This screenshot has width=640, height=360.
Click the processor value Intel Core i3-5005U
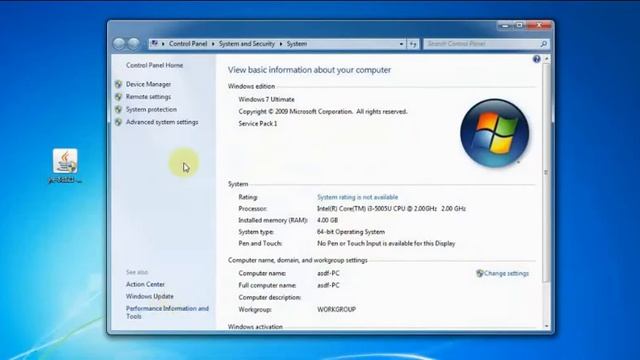coord(391,209)
